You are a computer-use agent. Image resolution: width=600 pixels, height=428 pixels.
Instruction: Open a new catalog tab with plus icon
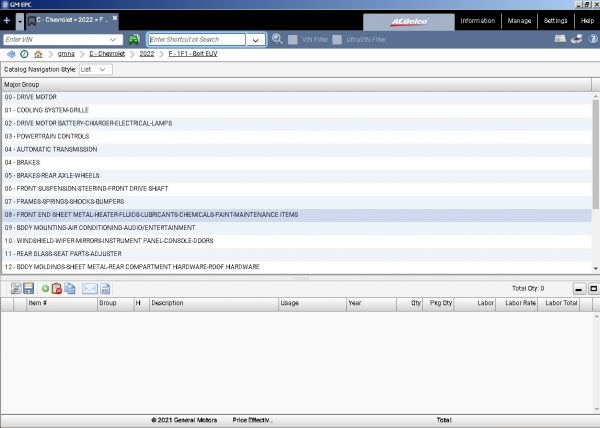pos(7,20)
